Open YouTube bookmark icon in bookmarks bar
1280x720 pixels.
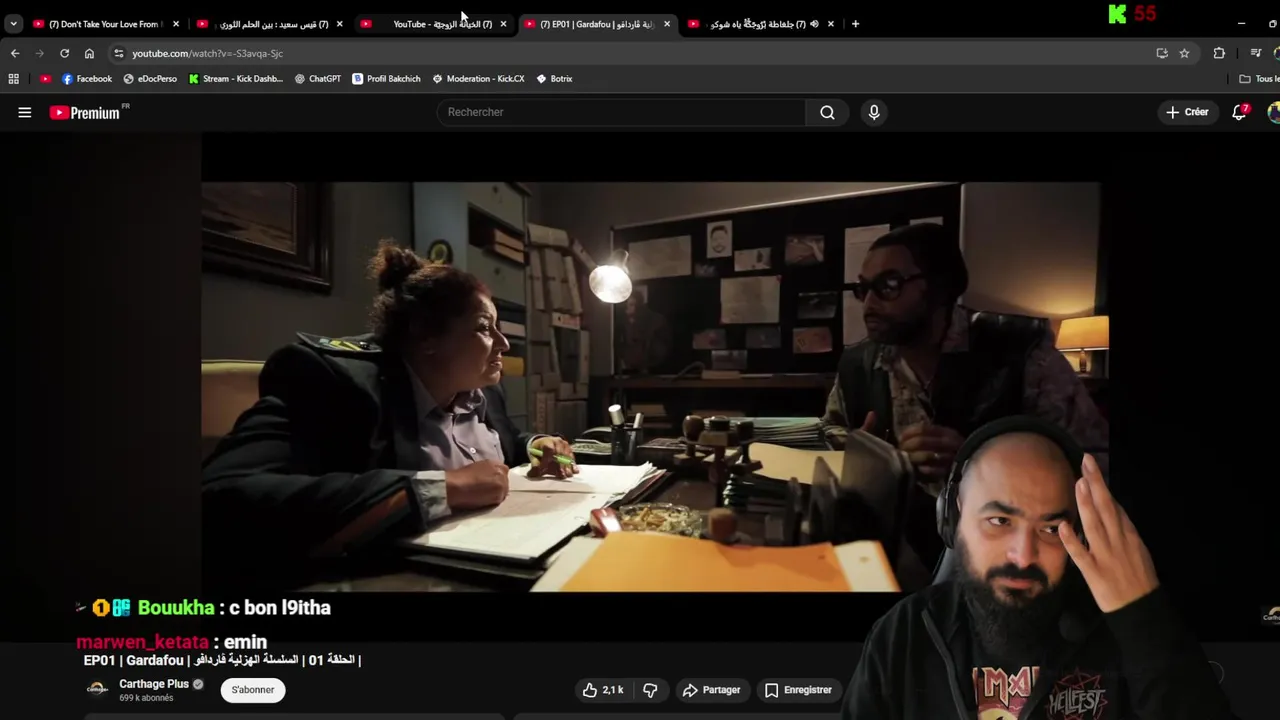45,79
